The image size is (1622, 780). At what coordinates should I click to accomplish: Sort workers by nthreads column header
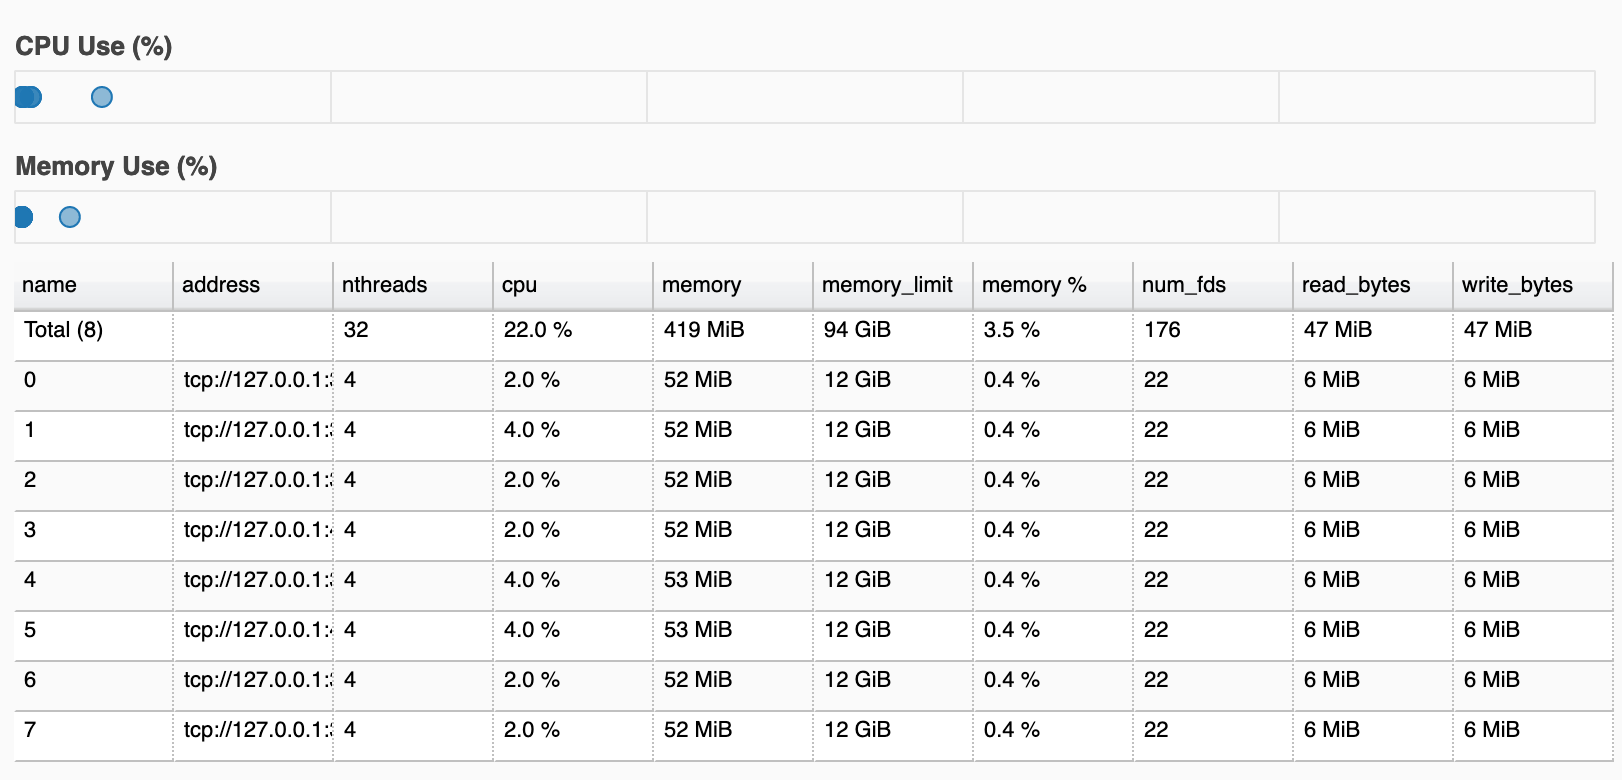(x=384, y=285)
